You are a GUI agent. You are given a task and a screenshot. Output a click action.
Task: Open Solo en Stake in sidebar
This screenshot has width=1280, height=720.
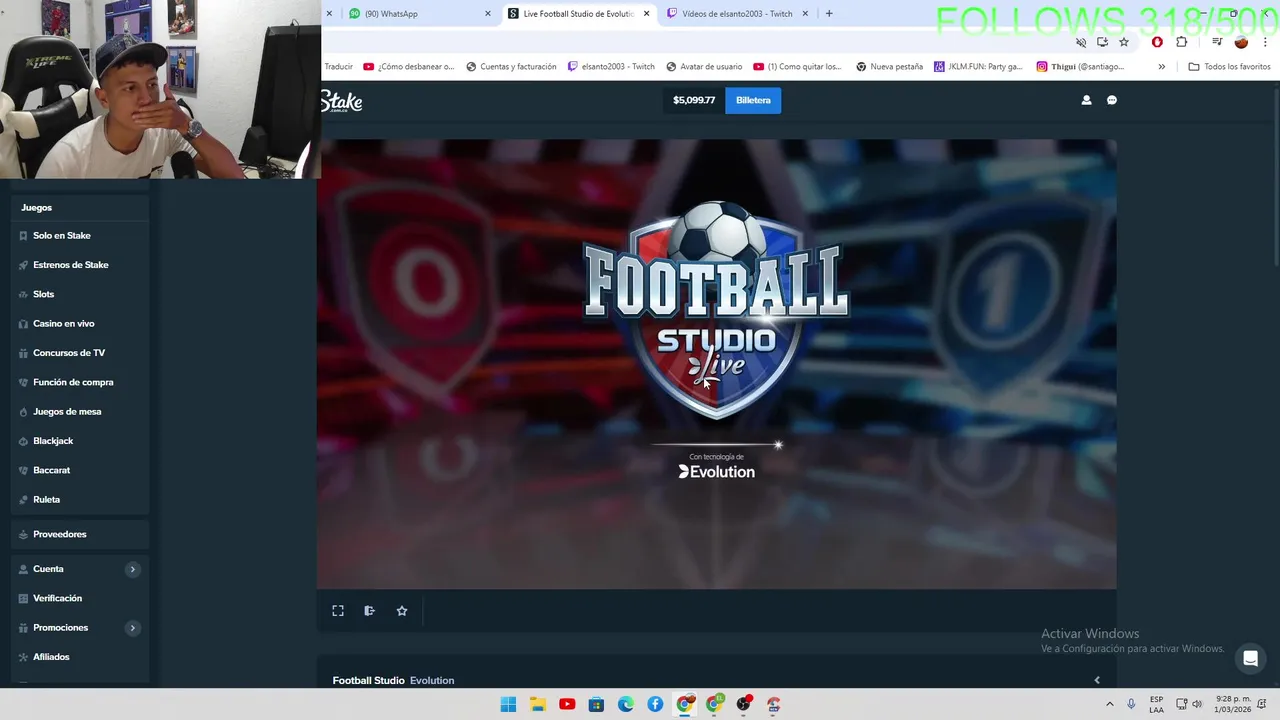click(80, 236)
